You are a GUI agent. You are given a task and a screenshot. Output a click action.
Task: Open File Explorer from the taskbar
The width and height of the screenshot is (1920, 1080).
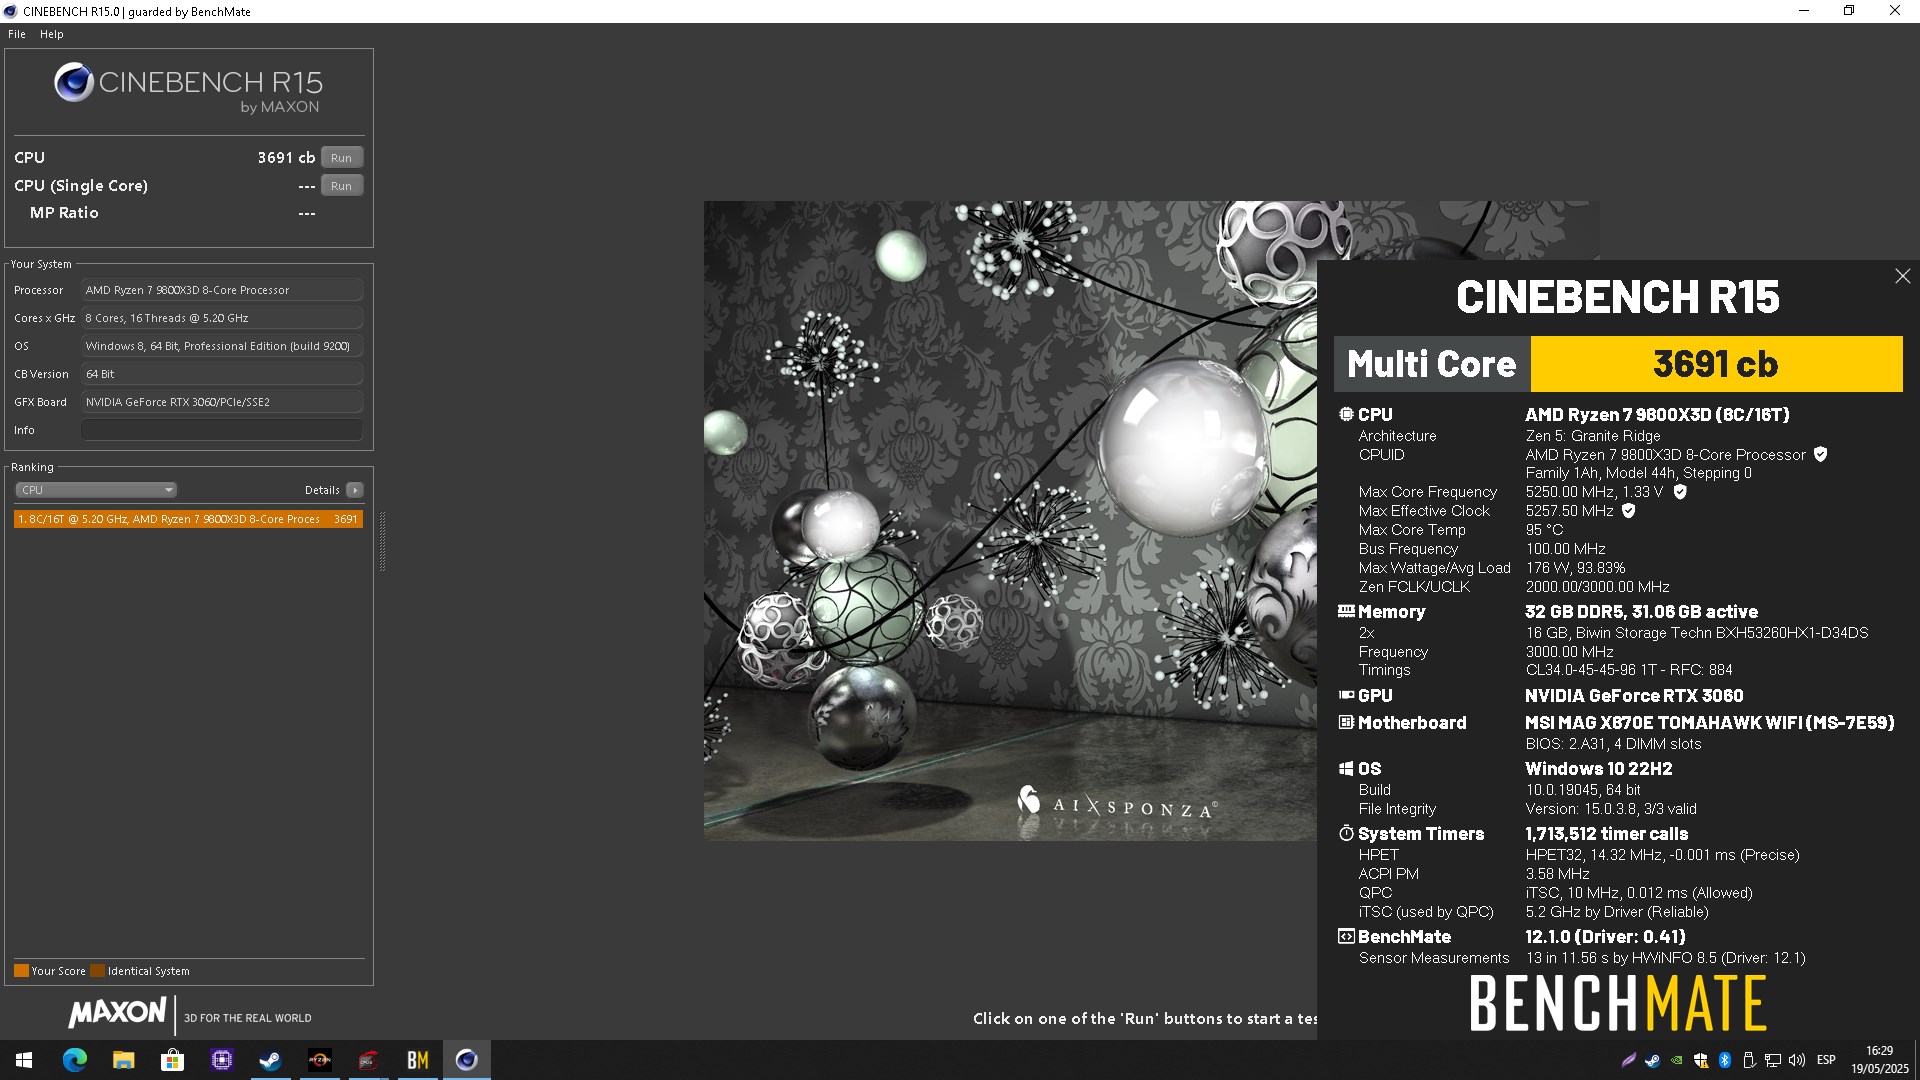coord(123,1060)
